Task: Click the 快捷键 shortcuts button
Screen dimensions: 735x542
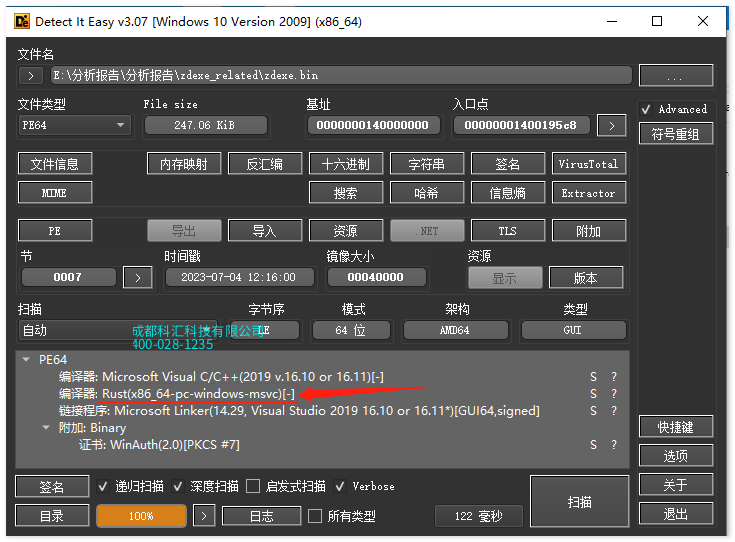Action: coord(675,427)
